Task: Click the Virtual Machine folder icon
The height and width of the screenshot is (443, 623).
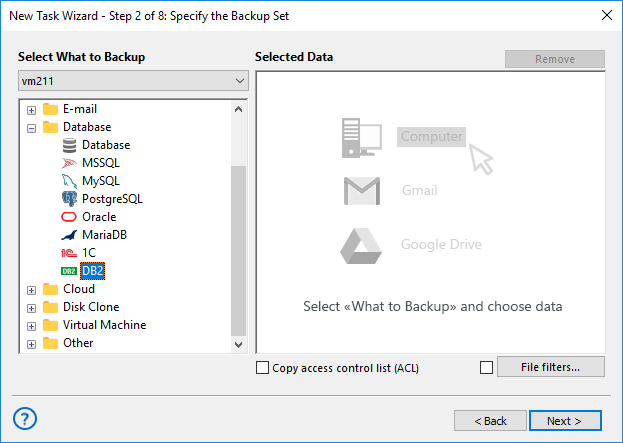Action: point(50,325)
